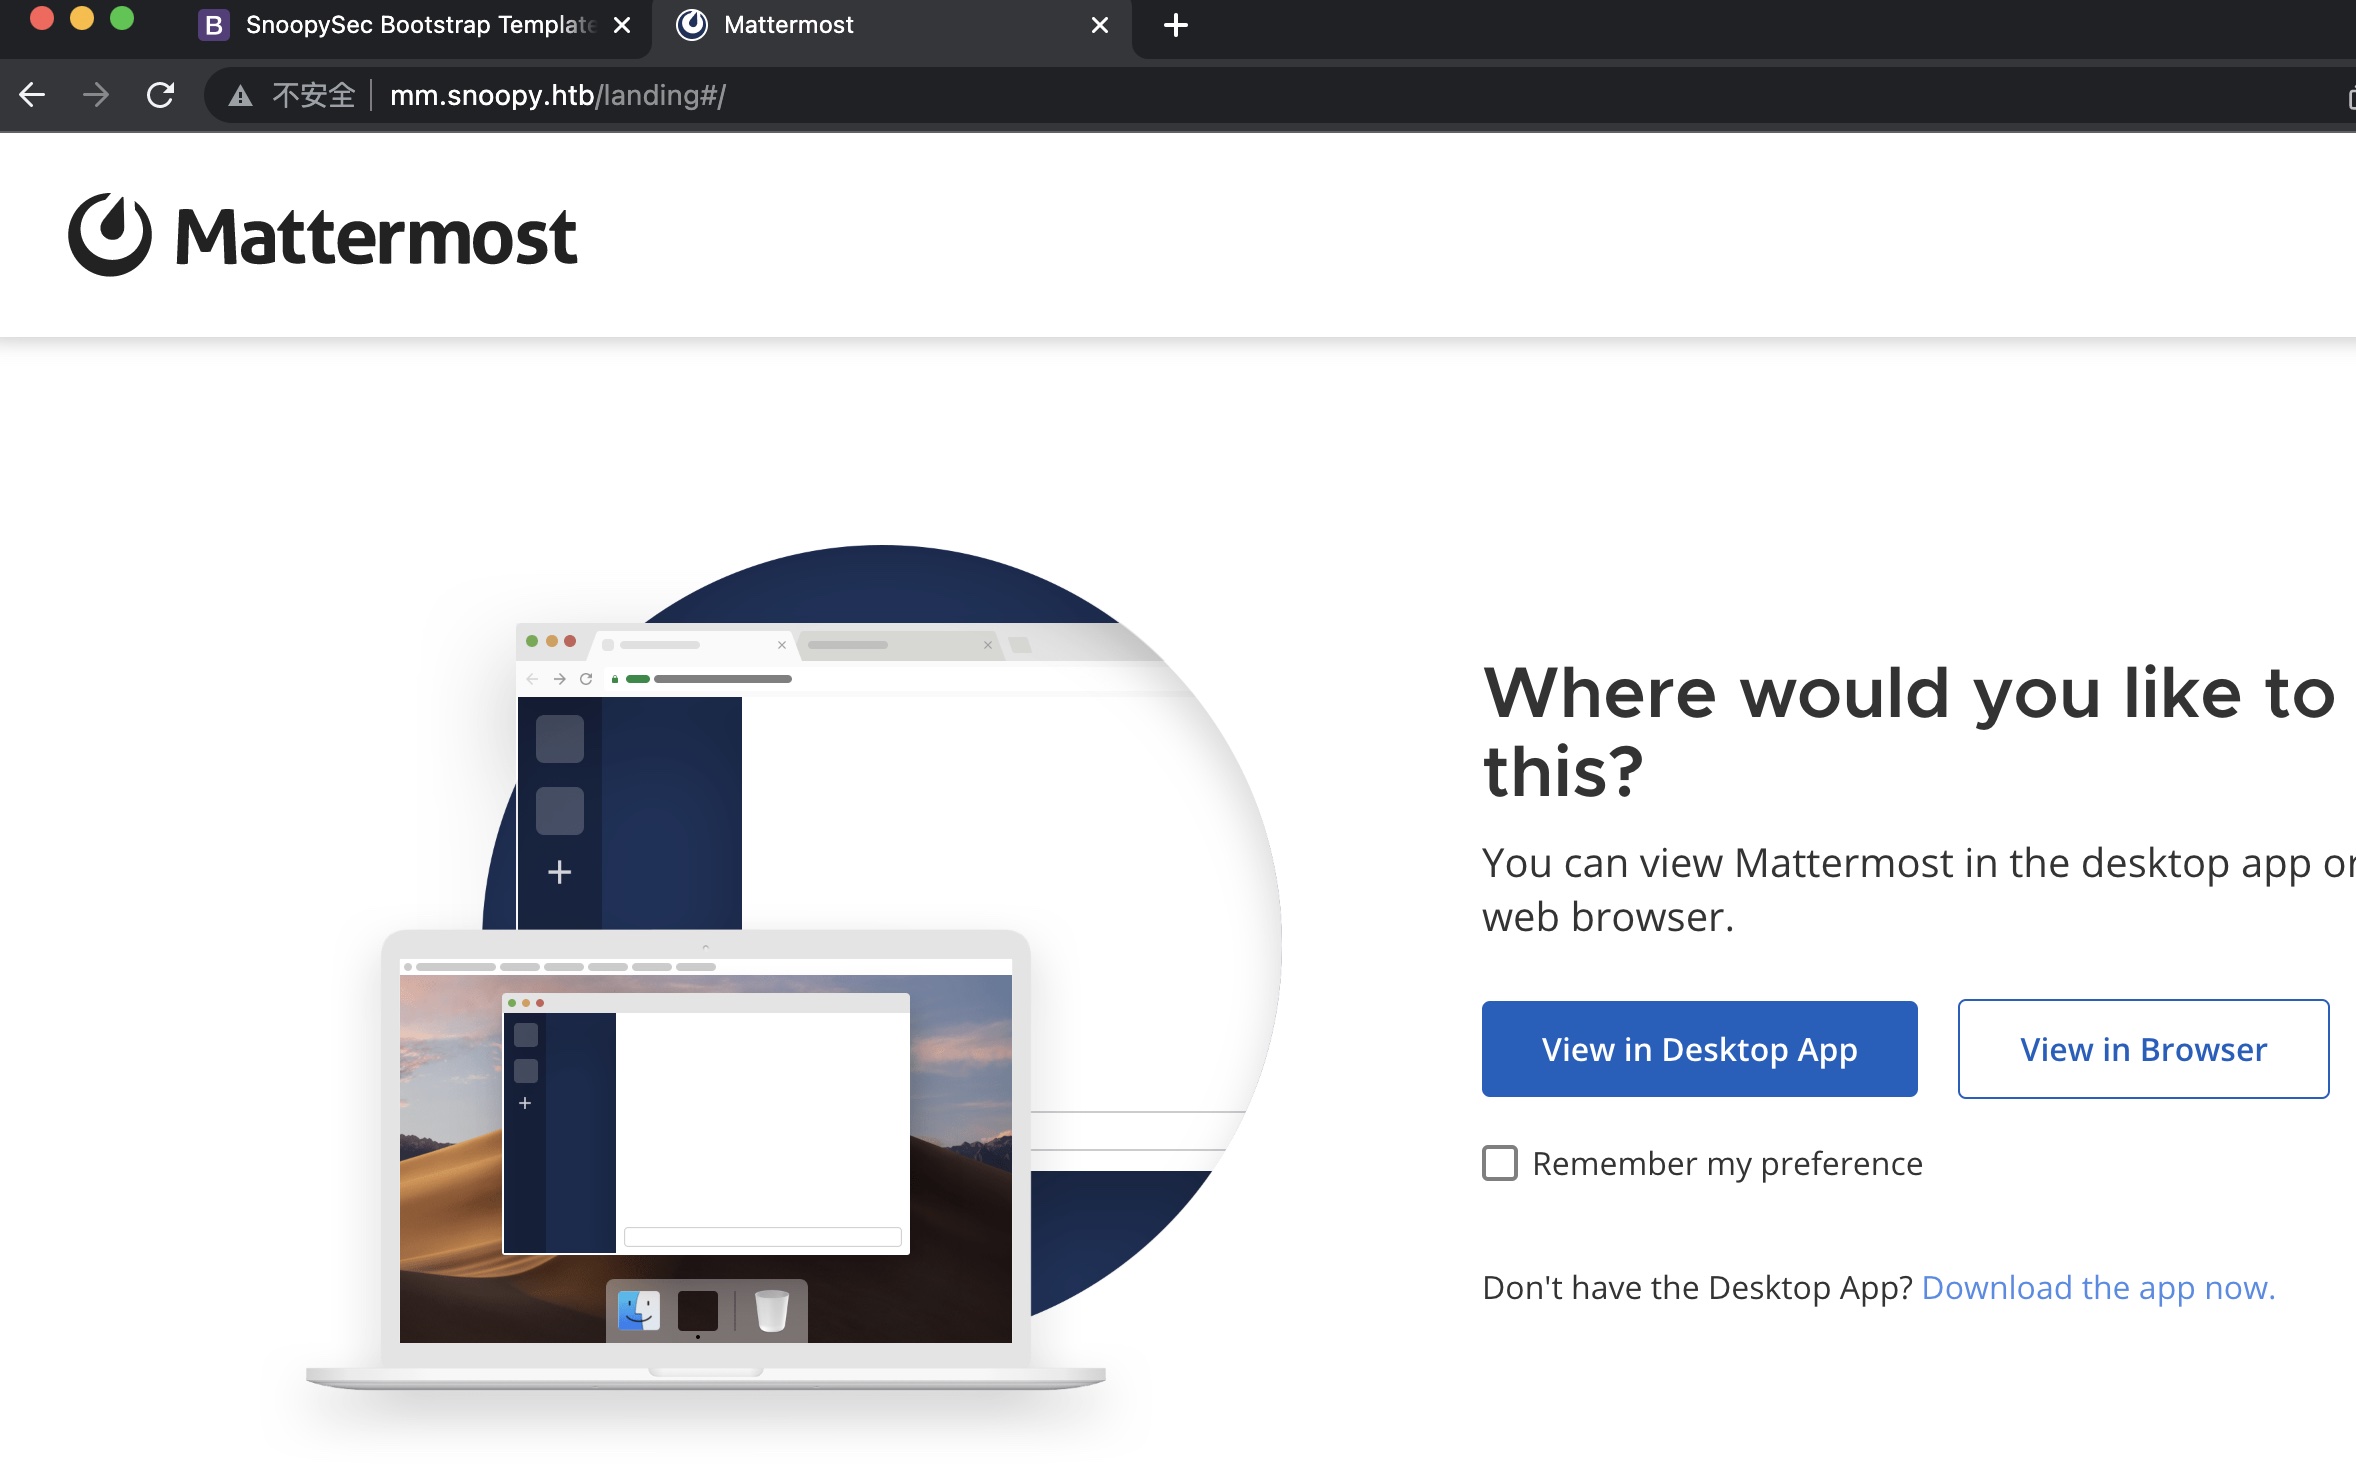Click View in Desktop App button
The height and width of the screenshot is (1478, 2356).
point(1699,1049)
